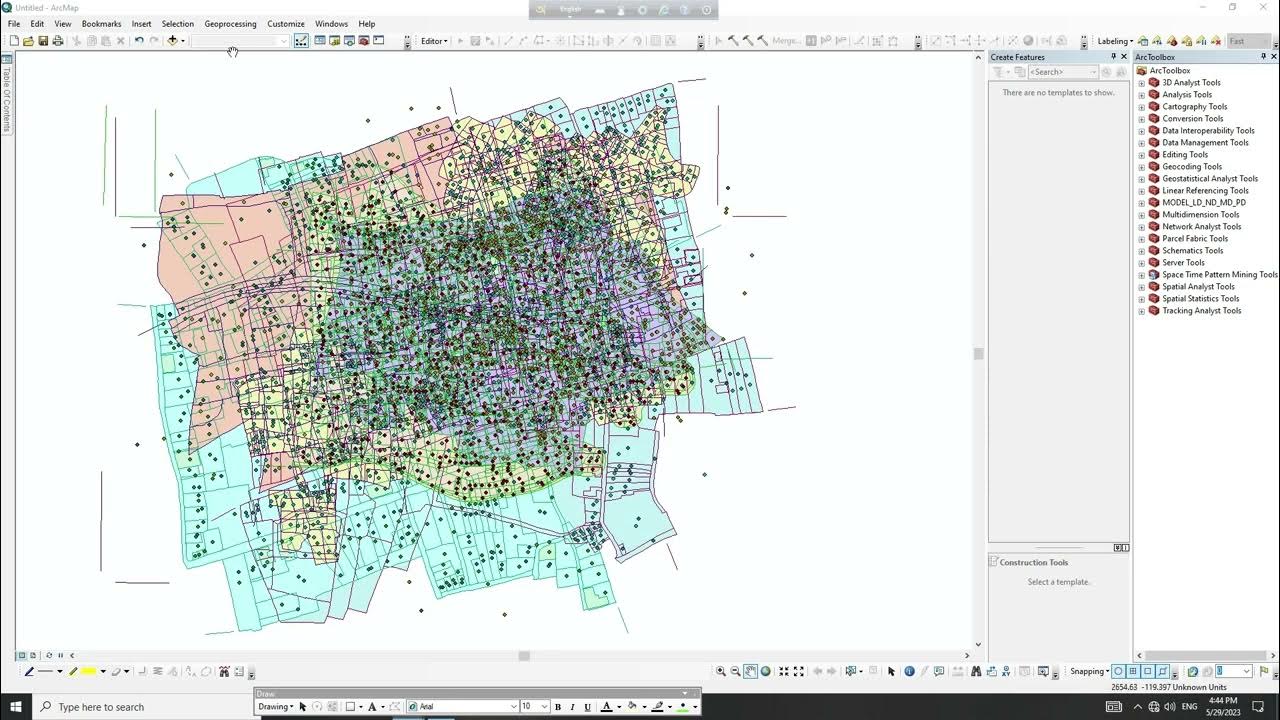Image resolution: width=1280 pixels, height=720 pixels.
Task: Click the Full Extent globe icon
Action: click(x=766, y=672)
